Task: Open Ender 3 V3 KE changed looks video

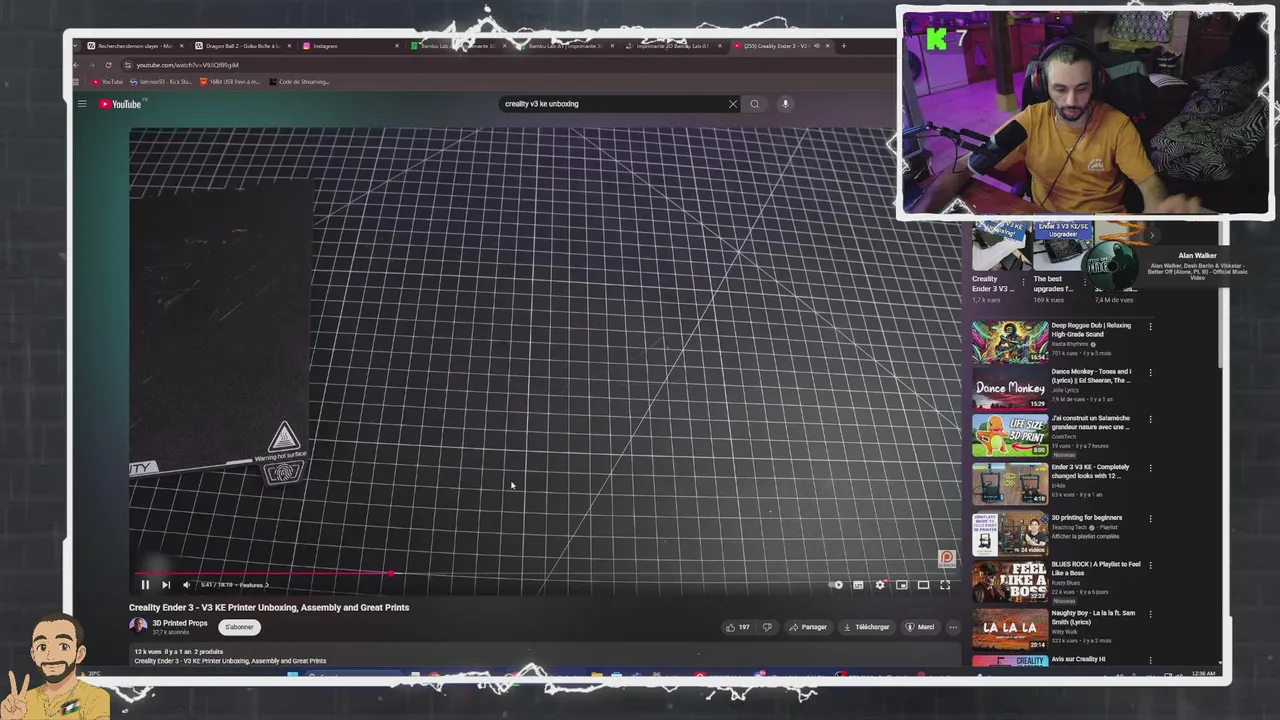Action: point(1010,483)
